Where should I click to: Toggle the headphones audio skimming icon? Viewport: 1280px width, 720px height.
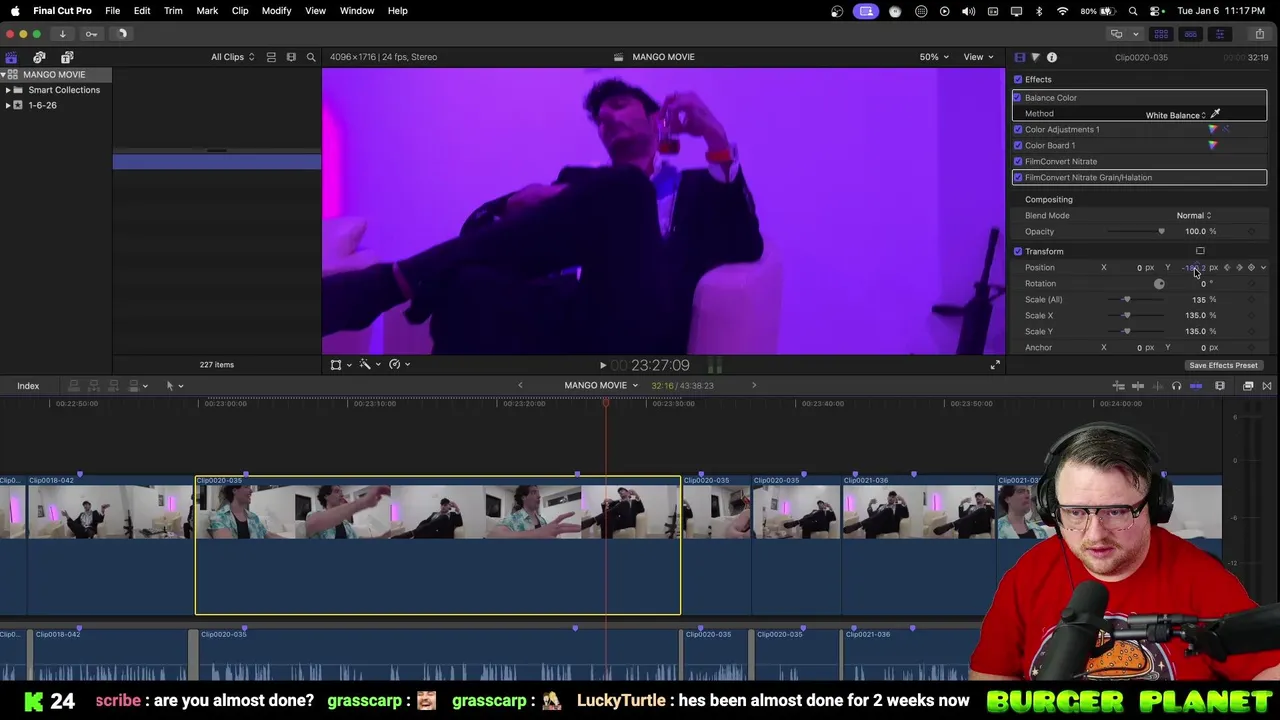coord(1176,386)
